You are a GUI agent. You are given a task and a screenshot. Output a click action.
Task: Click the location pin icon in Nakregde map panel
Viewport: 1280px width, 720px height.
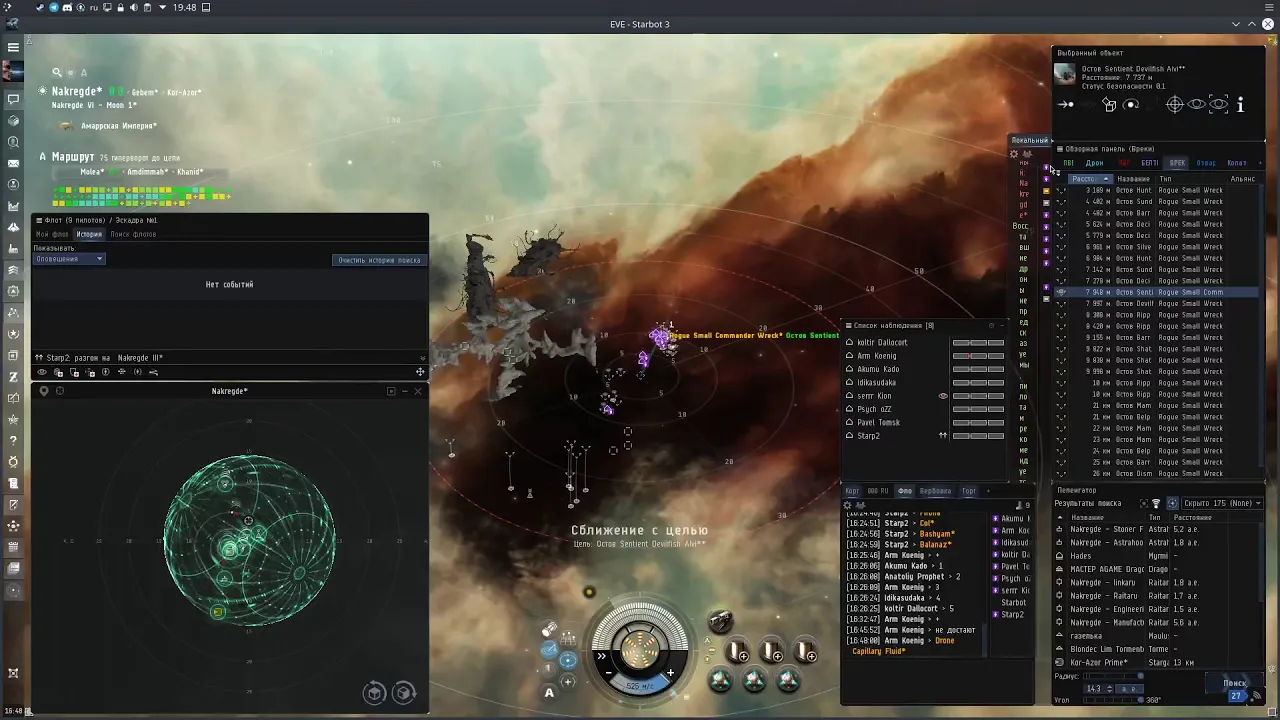[x=43, y=391]
